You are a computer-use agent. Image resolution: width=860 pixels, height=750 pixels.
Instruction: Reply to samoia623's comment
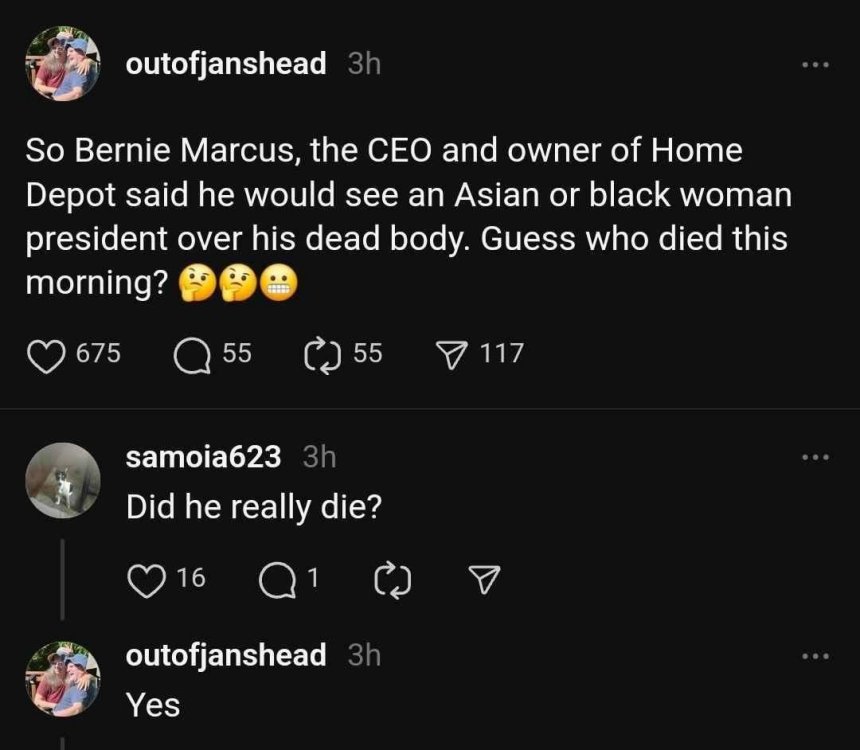276,578
